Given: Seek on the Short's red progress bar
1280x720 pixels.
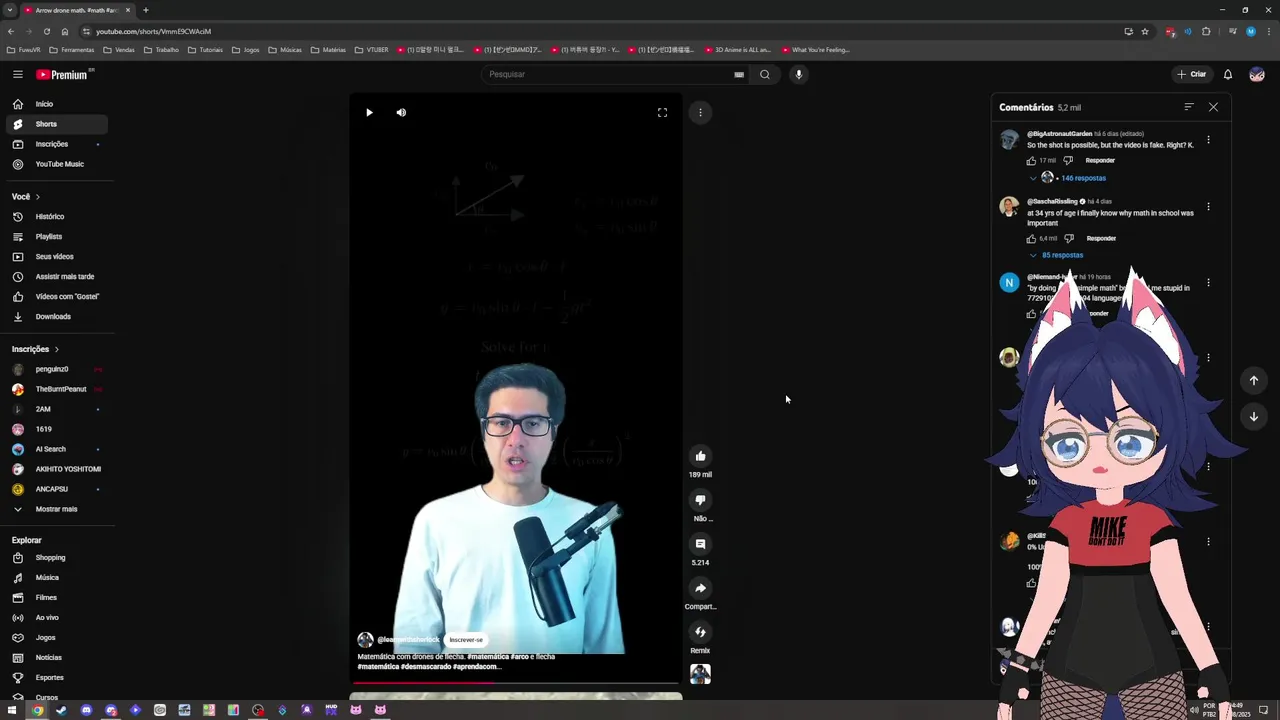Looking at the screenshot, I should tap(516, 683).
